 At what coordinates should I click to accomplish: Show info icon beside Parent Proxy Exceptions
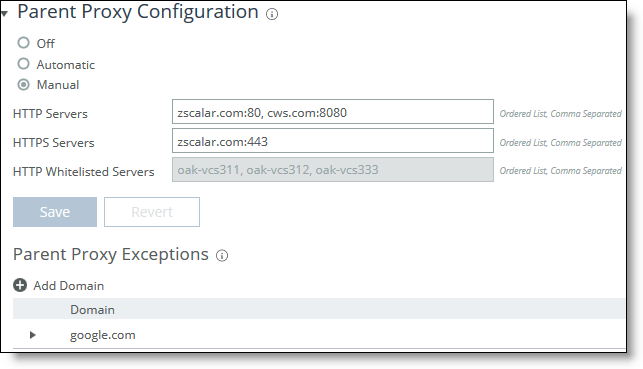click(x=222, y=256)
